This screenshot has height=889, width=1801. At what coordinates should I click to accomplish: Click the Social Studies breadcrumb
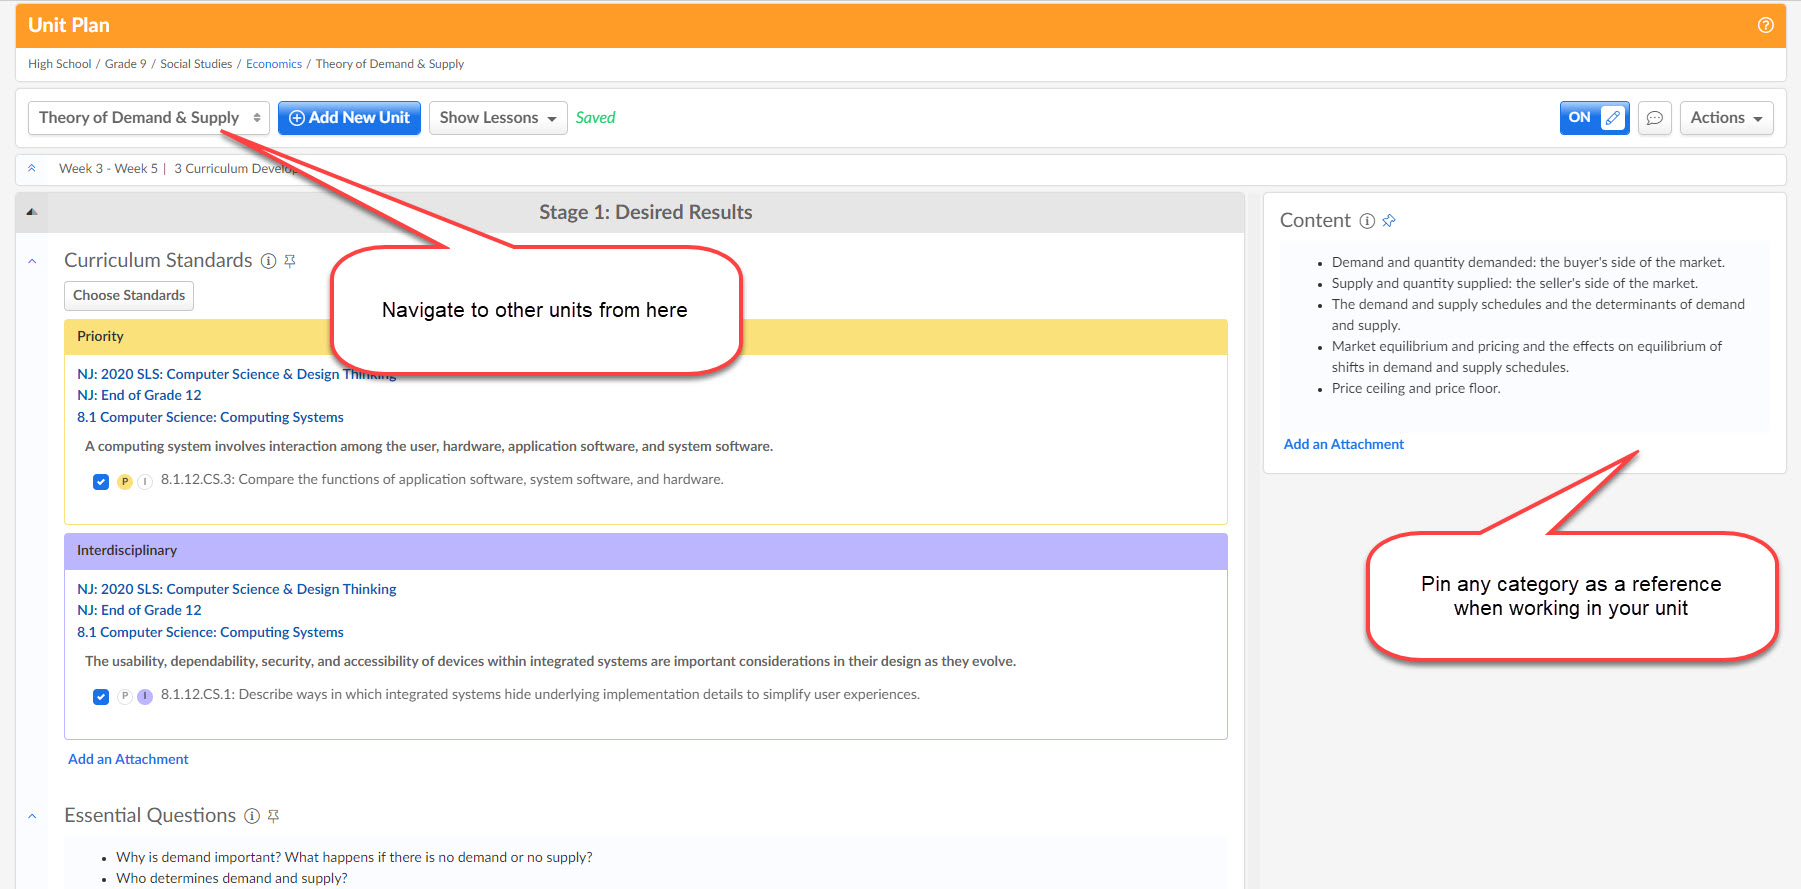click(196, 64)
